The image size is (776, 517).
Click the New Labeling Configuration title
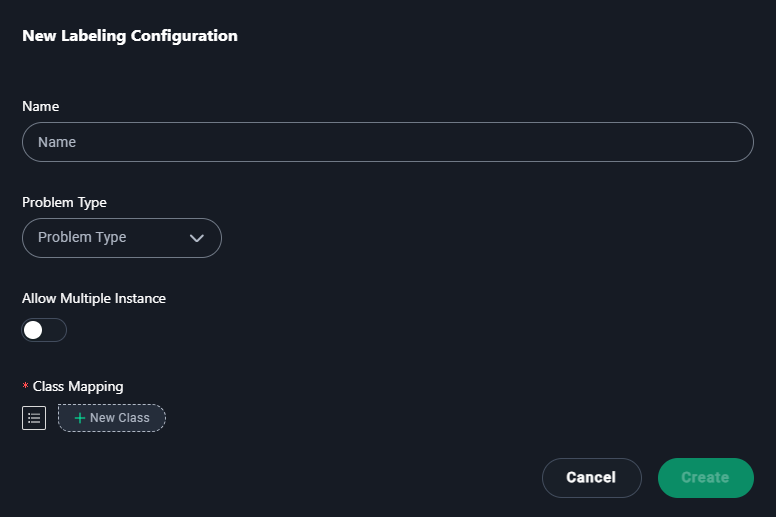point(130,36)
